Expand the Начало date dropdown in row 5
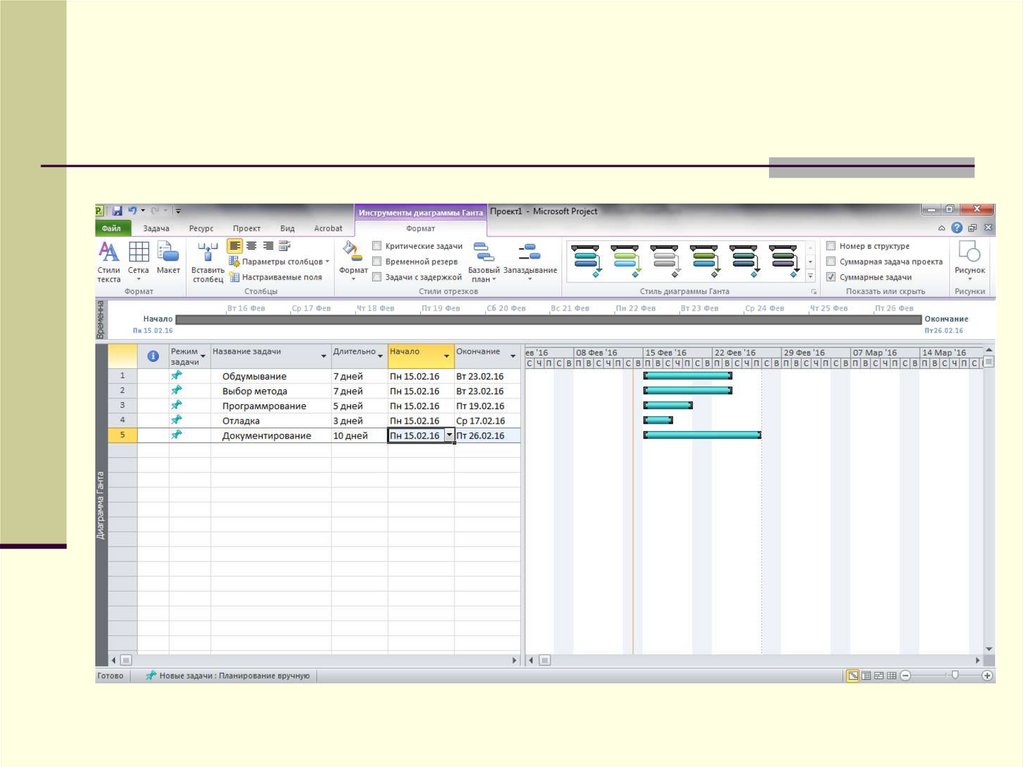Screen dimensions: 1024x767 pyautogui.click(x=449, y=436)
